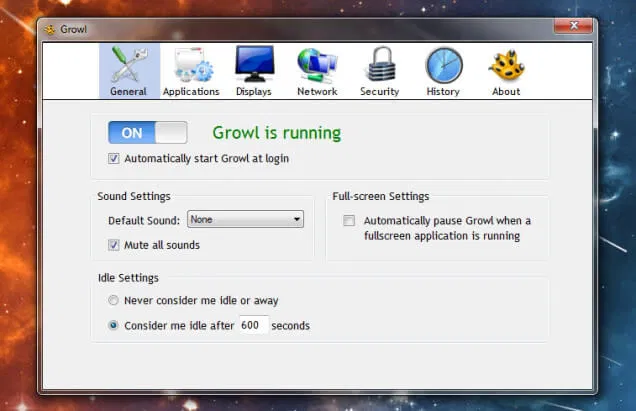Open the General tab wrench icon
This screenshot has width=636, height=411.
(129, 64)
